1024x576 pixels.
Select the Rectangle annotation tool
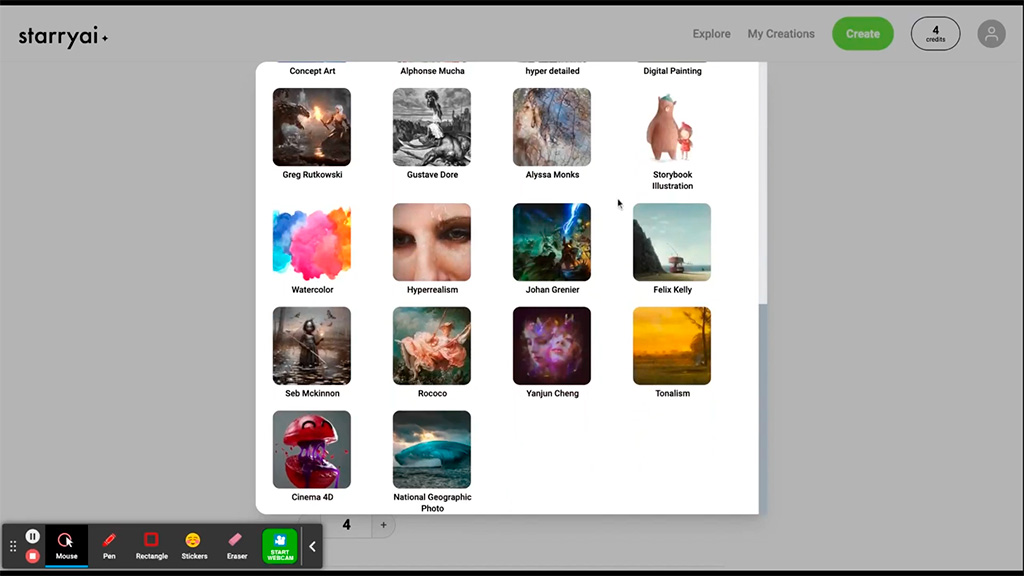[x=152, y=545]
